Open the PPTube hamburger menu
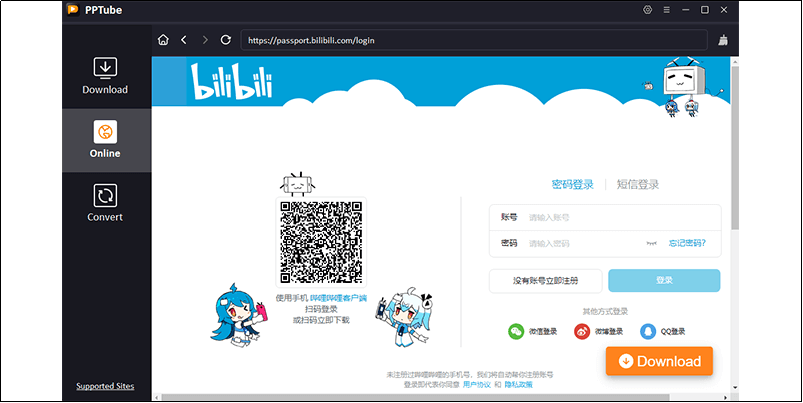803x403 pixels. click(x=666, y=10)
